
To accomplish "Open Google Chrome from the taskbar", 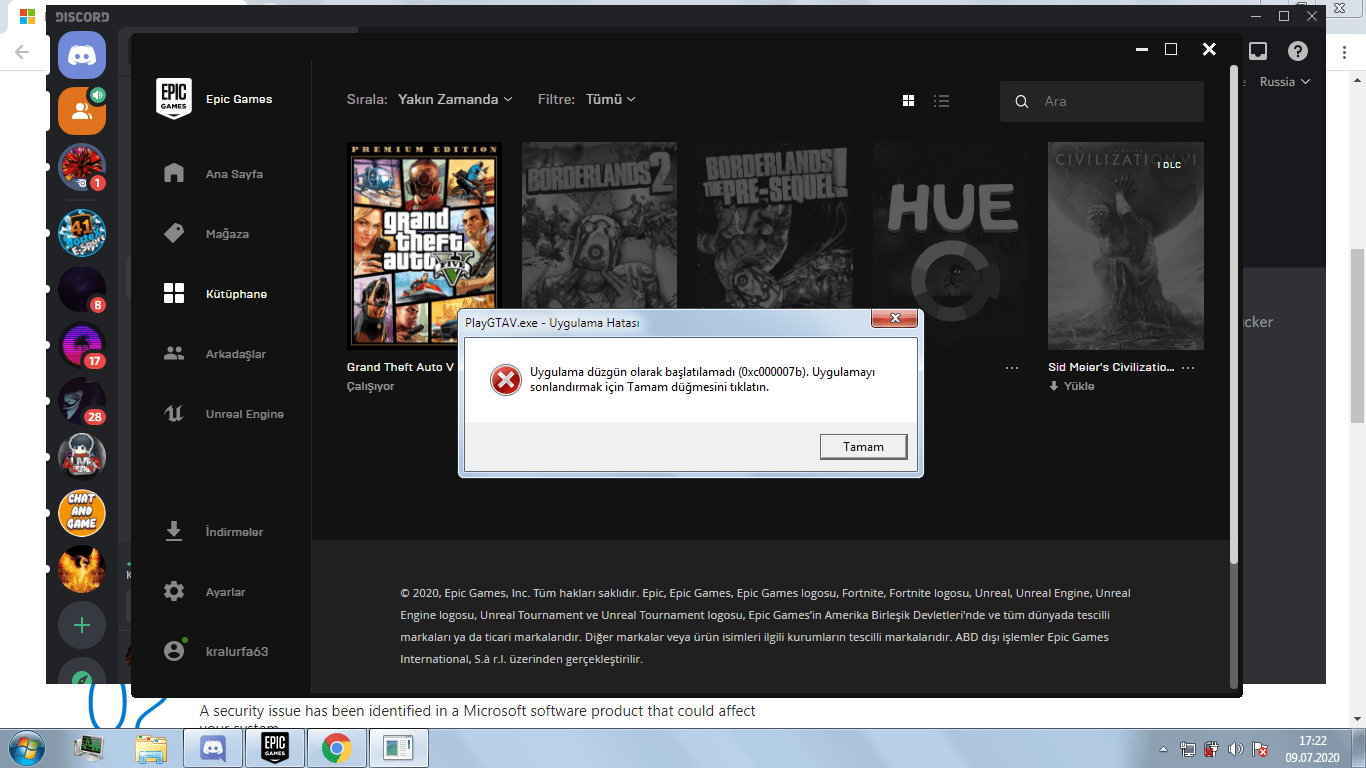I will coord(336,747).
